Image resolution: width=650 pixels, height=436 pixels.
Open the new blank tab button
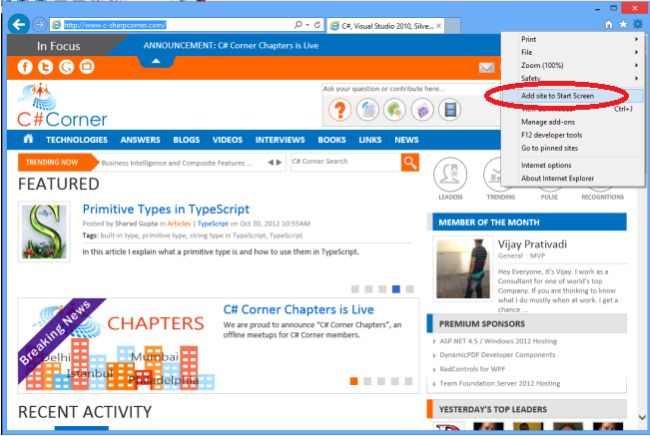click(x=452, y=26)
